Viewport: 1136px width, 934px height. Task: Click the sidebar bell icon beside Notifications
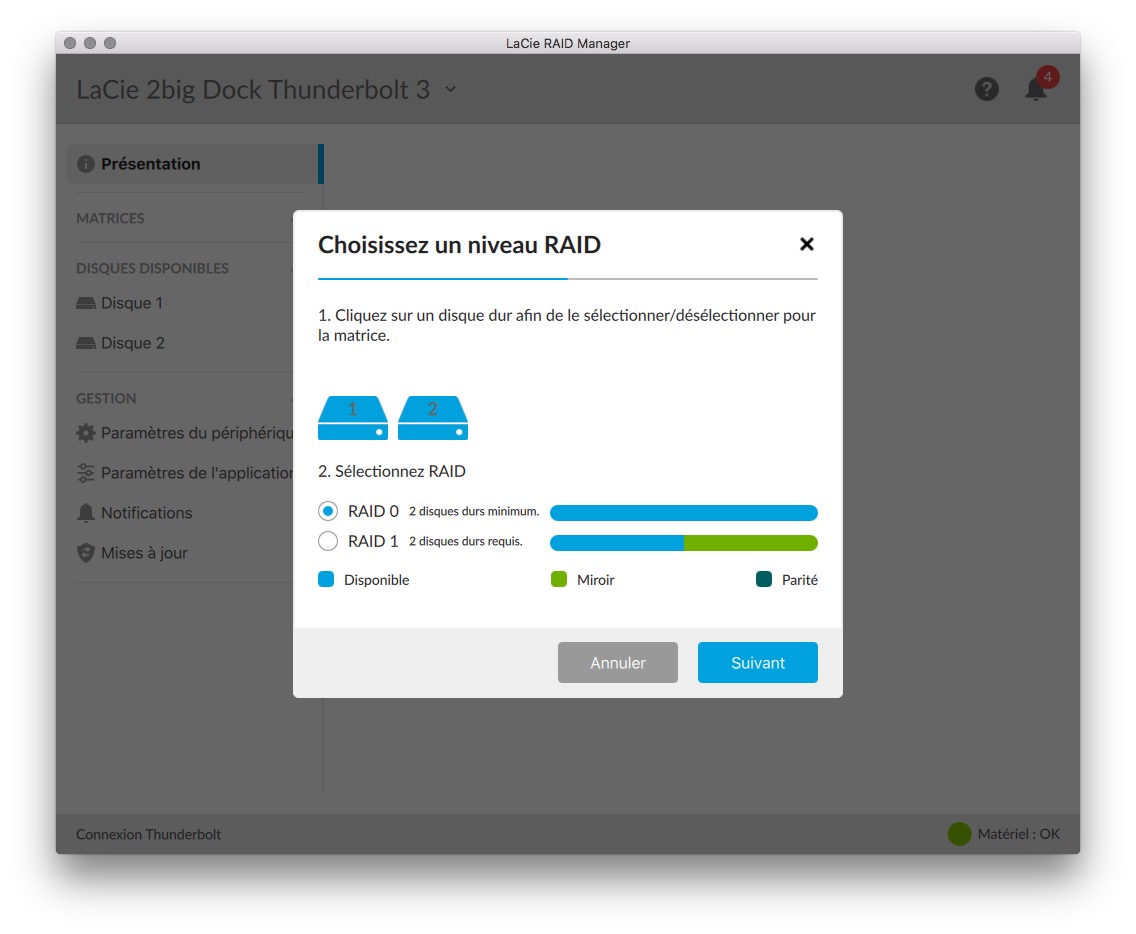tap(85, 513)
